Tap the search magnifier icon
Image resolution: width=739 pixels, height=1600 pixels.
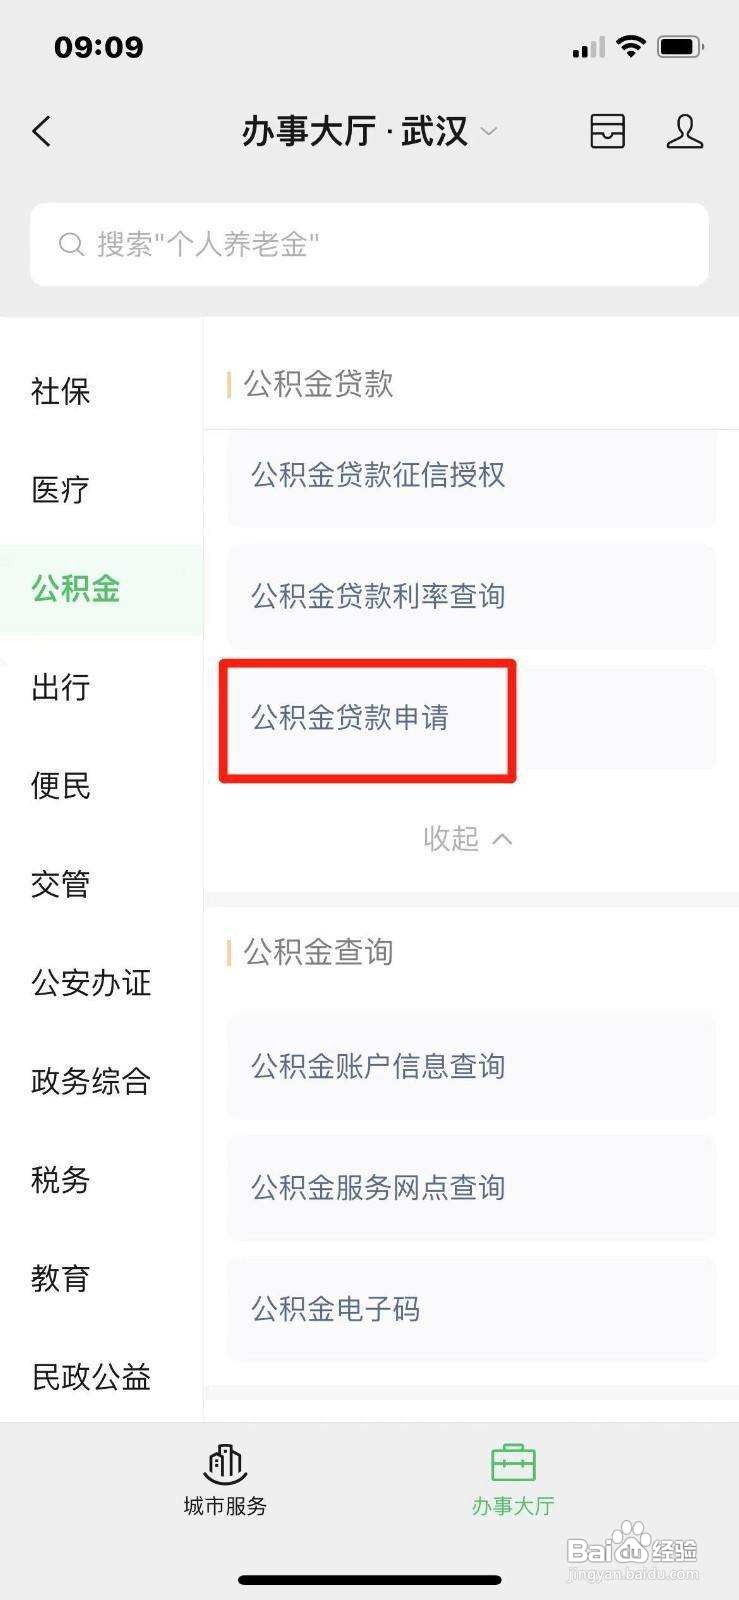pyautogui.click(x=70, y=244)
